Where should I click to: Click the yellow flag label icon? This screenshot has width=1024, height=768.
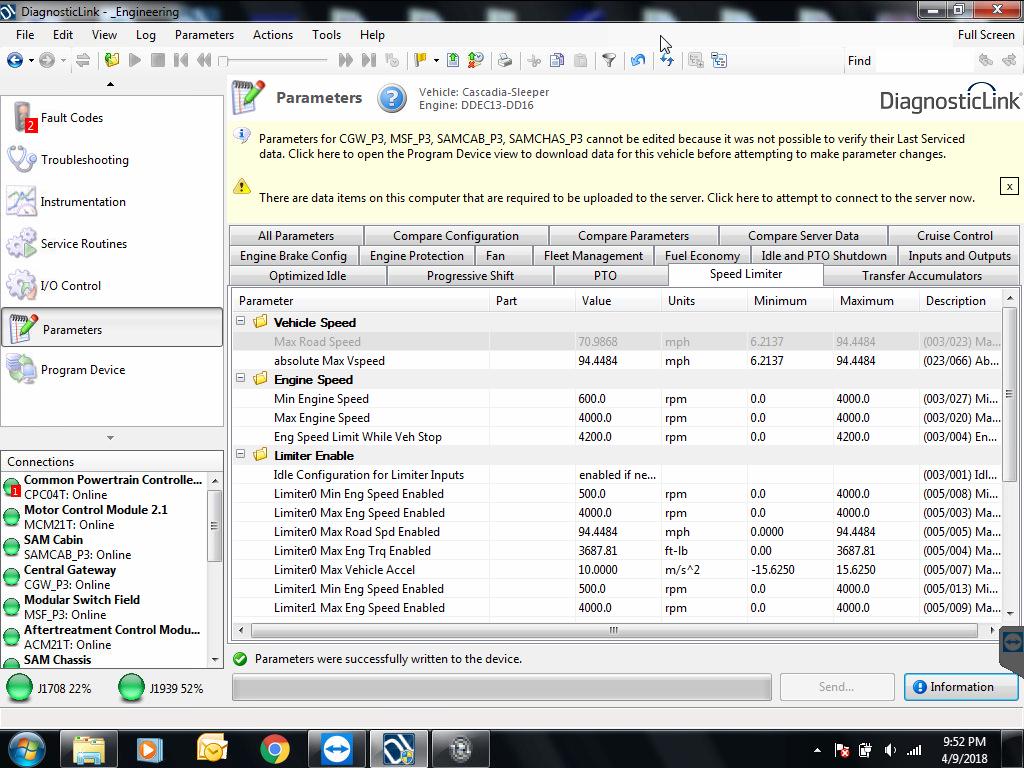pyautogui.click(x=420, y=61)
